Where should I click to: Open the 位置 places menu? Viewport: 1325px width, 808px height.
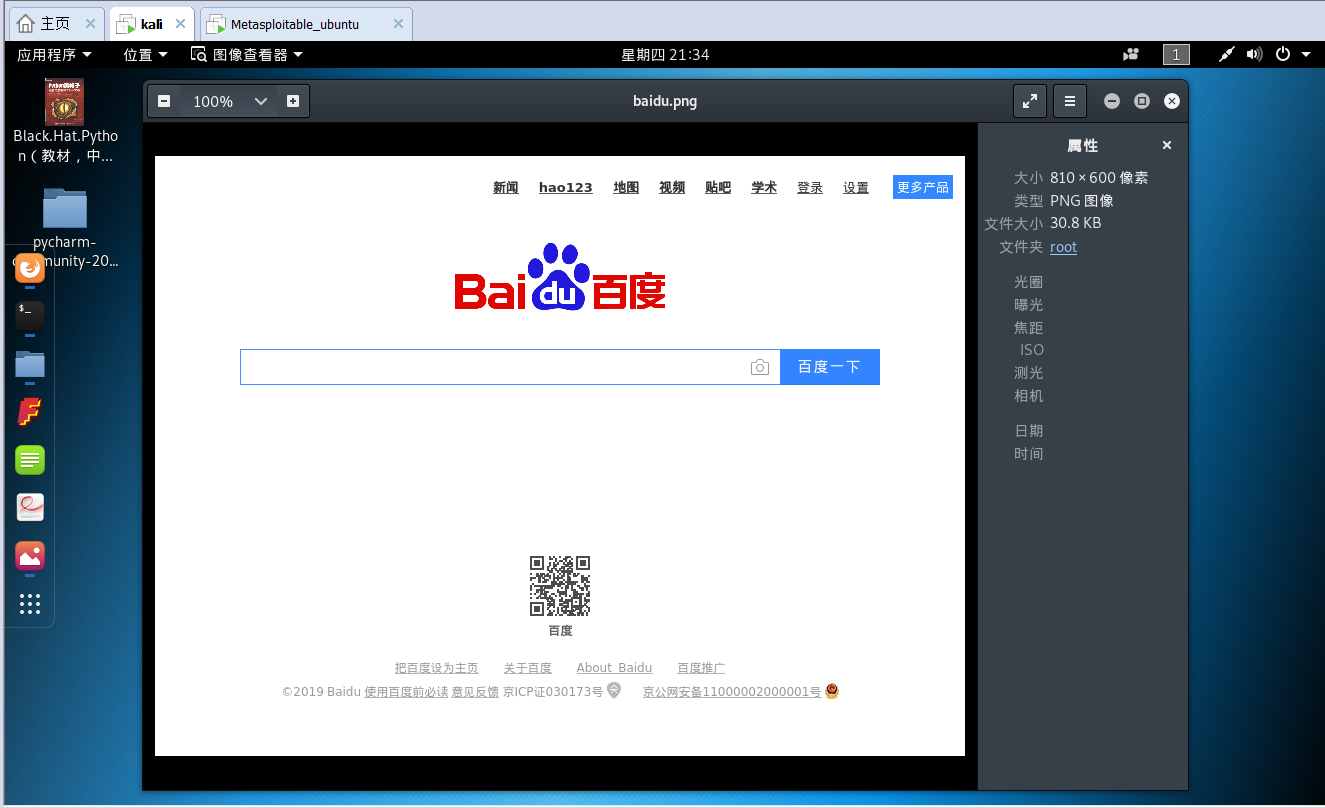click(x=145, y=54)
